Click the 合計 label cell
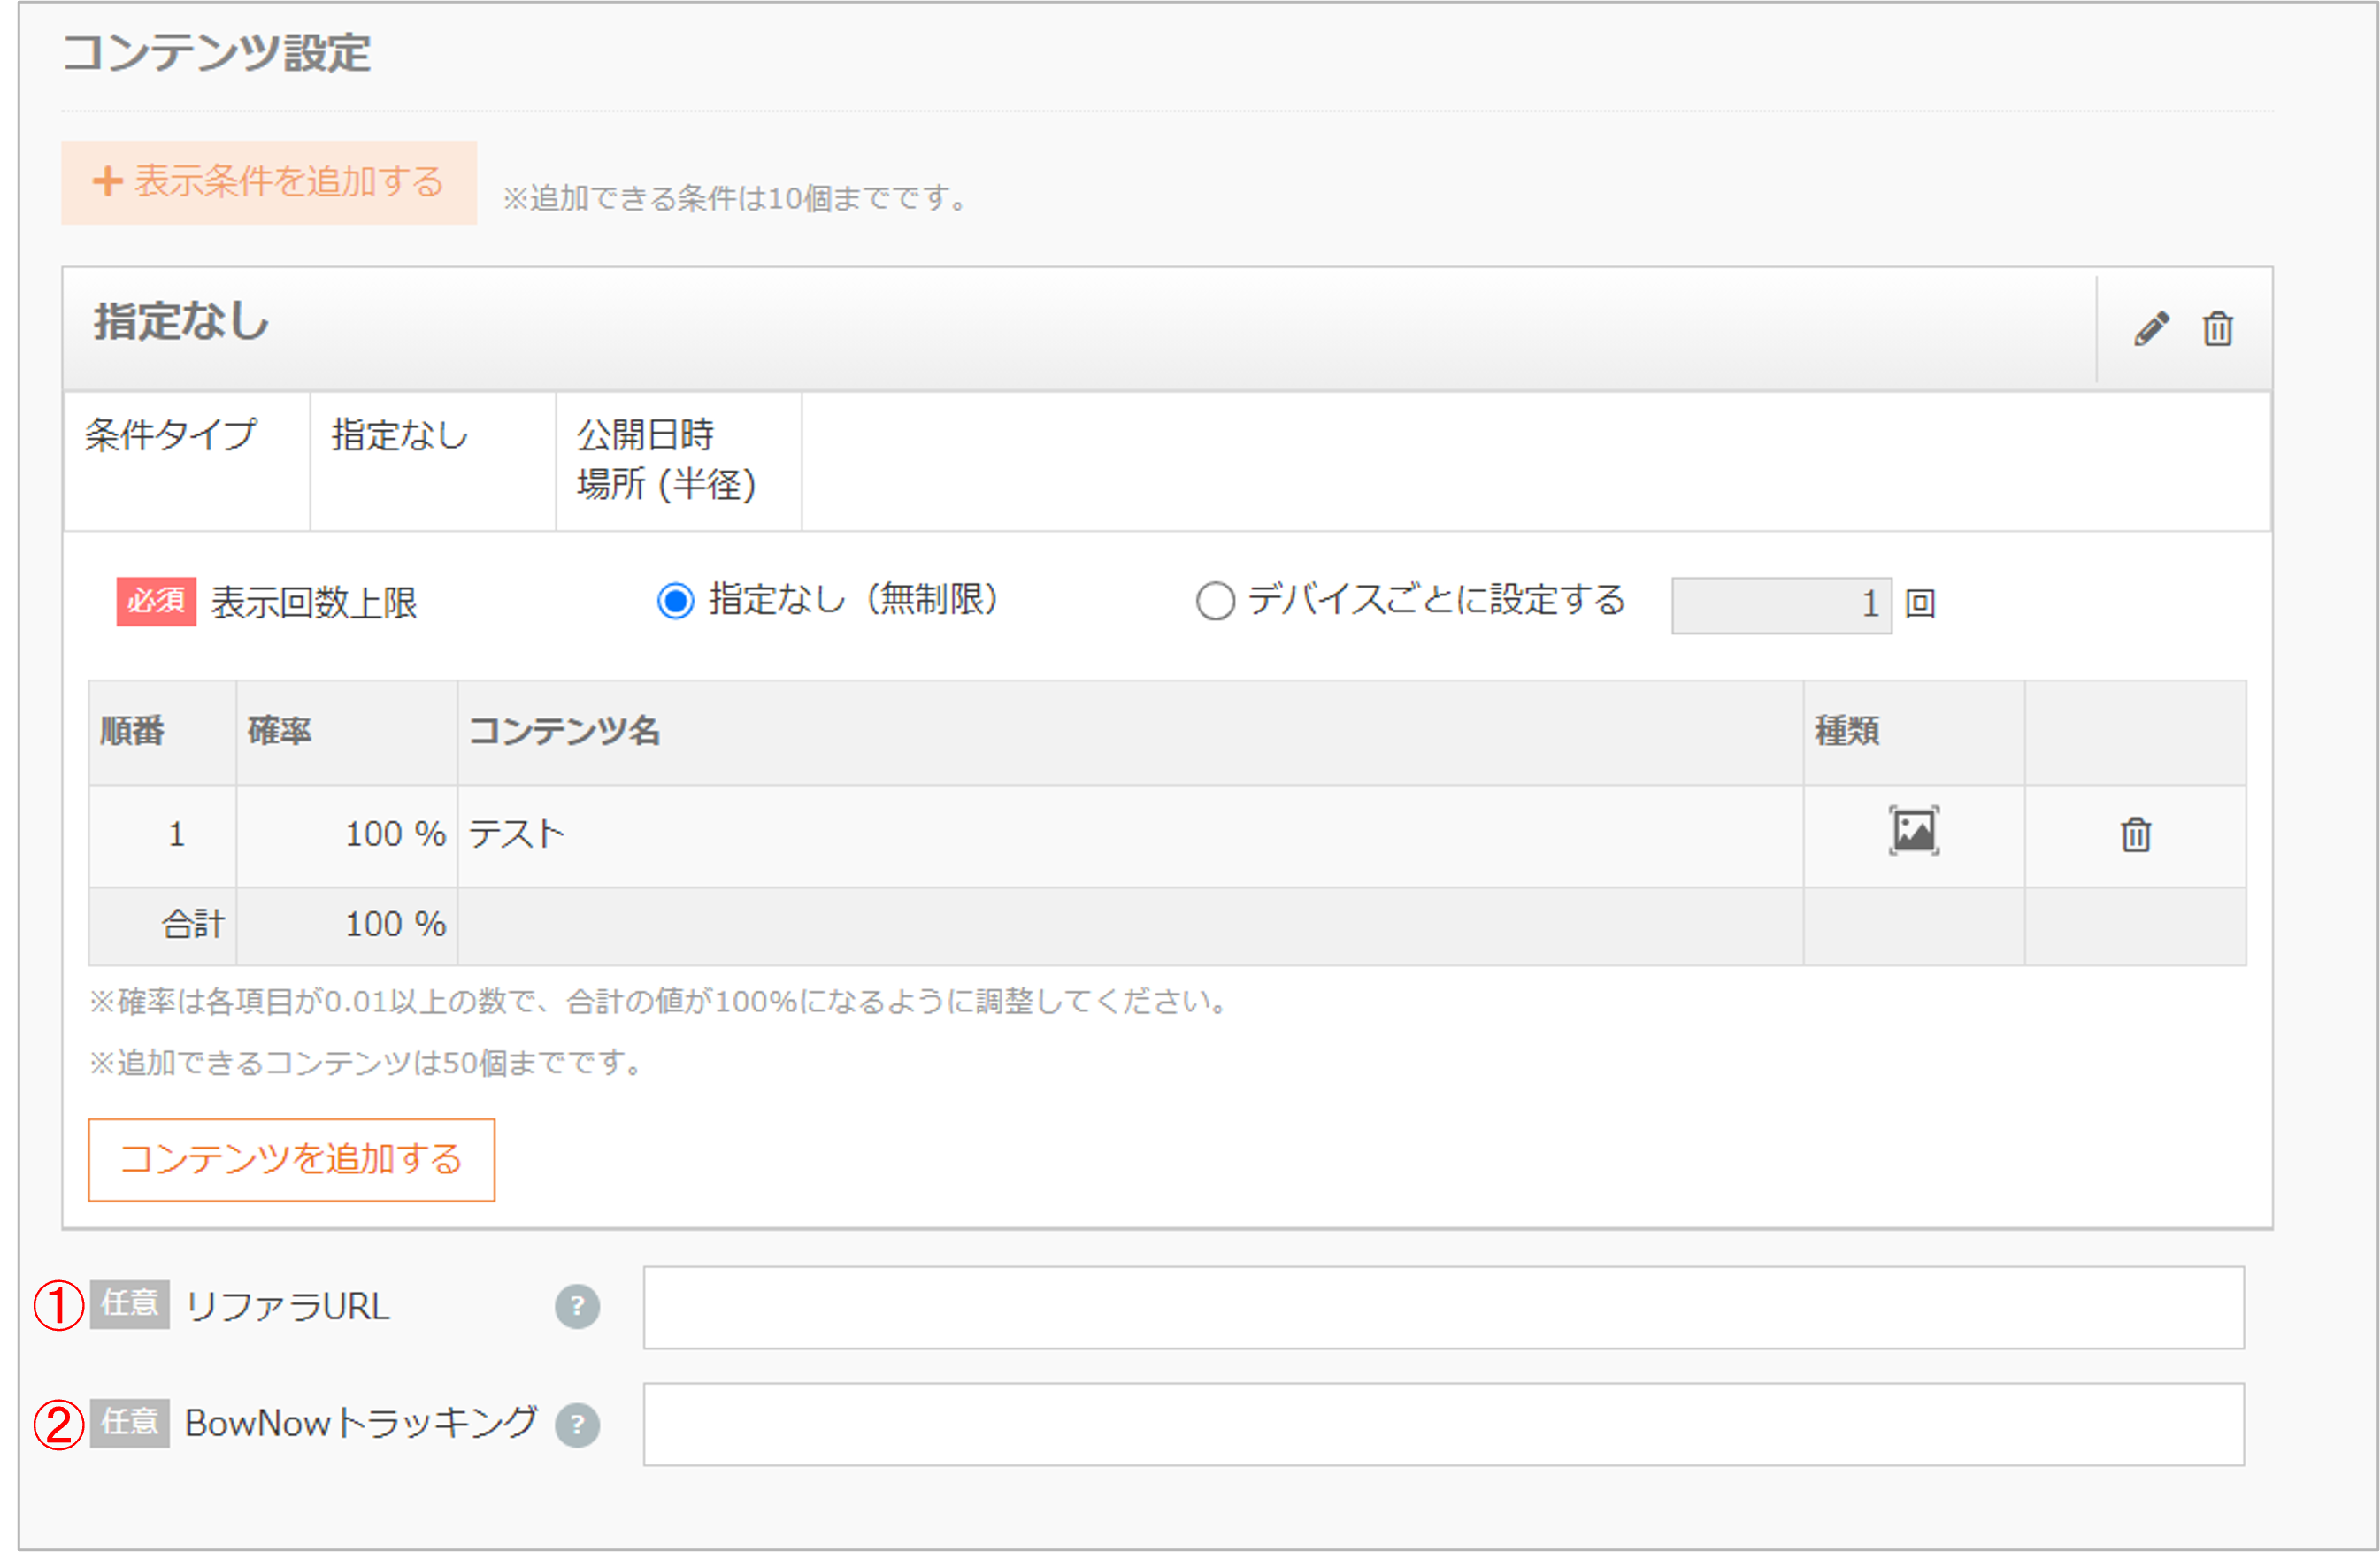Screen dimensions: 2380x1552 pos(163,926)
